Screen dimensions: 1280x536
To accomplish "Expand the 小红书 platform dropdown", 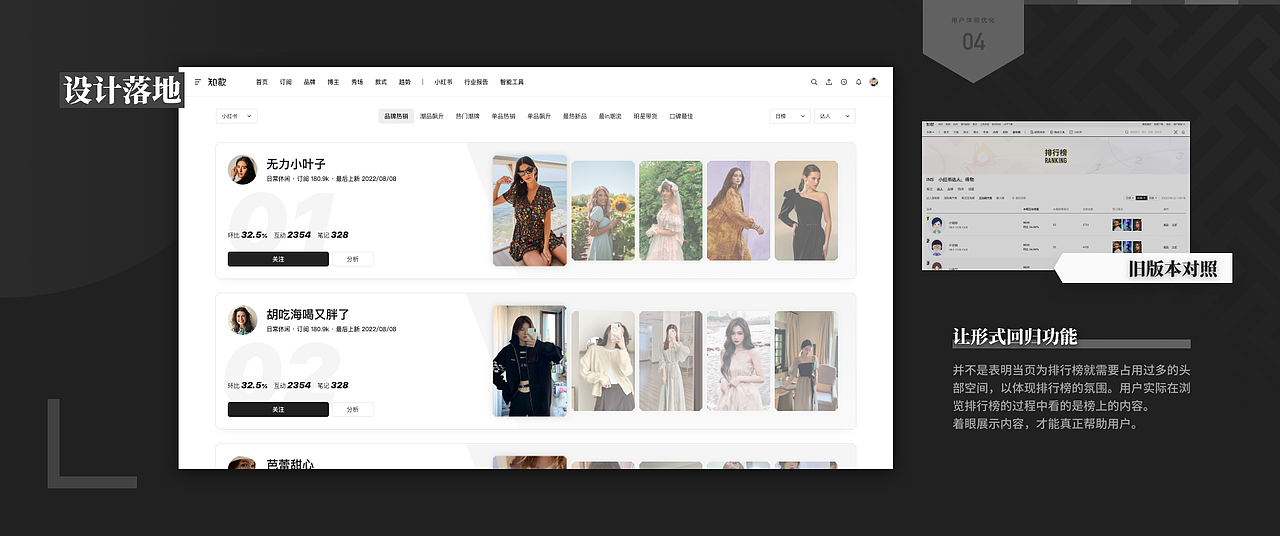I will [x=237, y=116].
